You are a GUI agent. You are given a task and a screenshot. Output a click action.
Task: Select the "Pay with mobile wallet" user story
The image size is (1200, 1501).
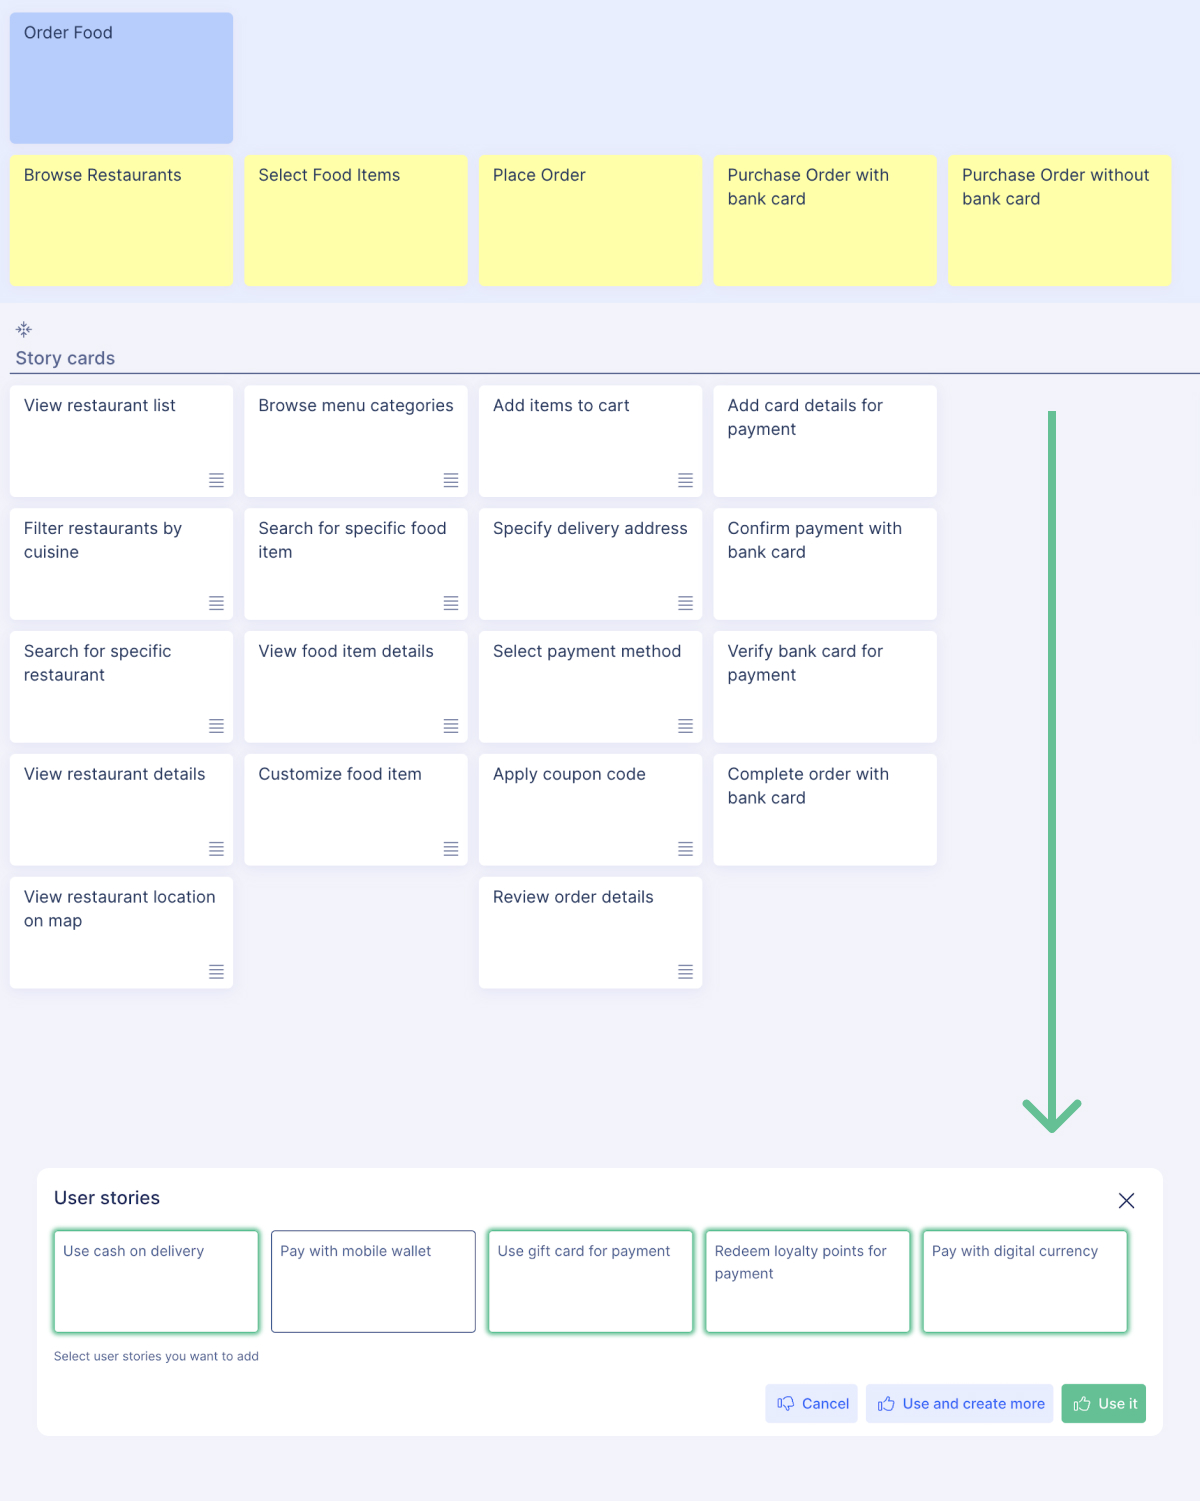tap(372, 1281)
